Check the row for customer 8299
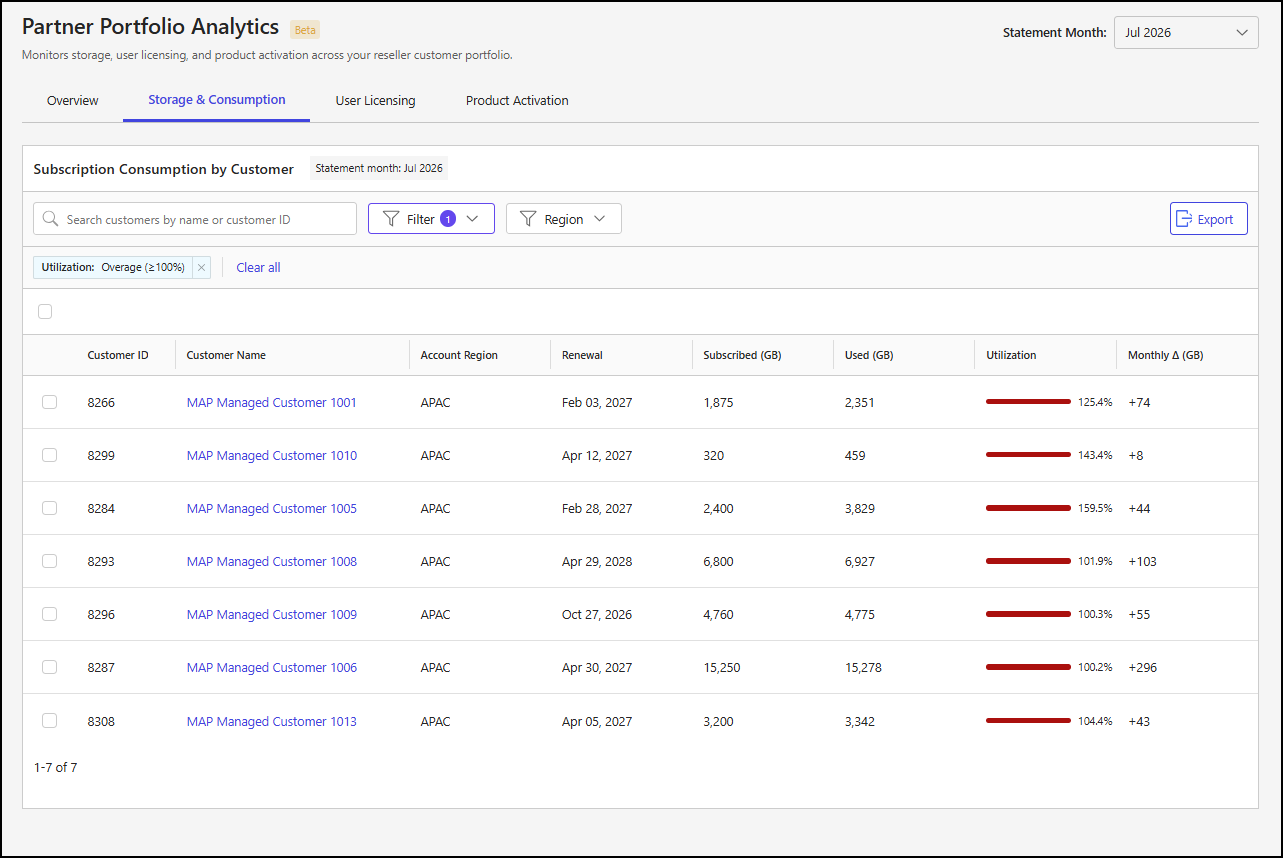The height and width of the screenshot is (858, 1283). coord(49,455)
